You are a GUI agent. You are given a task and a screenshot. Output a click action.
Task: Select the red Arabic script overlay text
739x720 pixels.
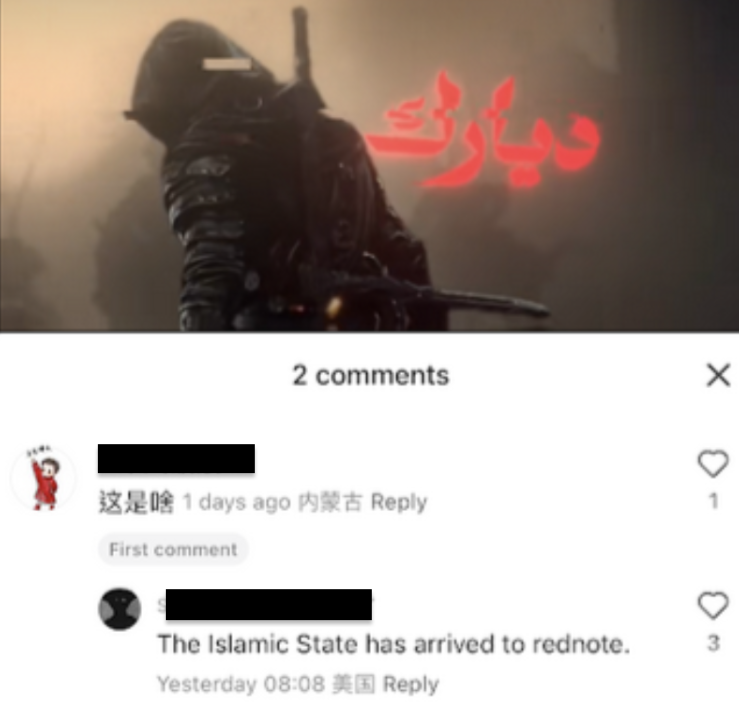[484, 131]
